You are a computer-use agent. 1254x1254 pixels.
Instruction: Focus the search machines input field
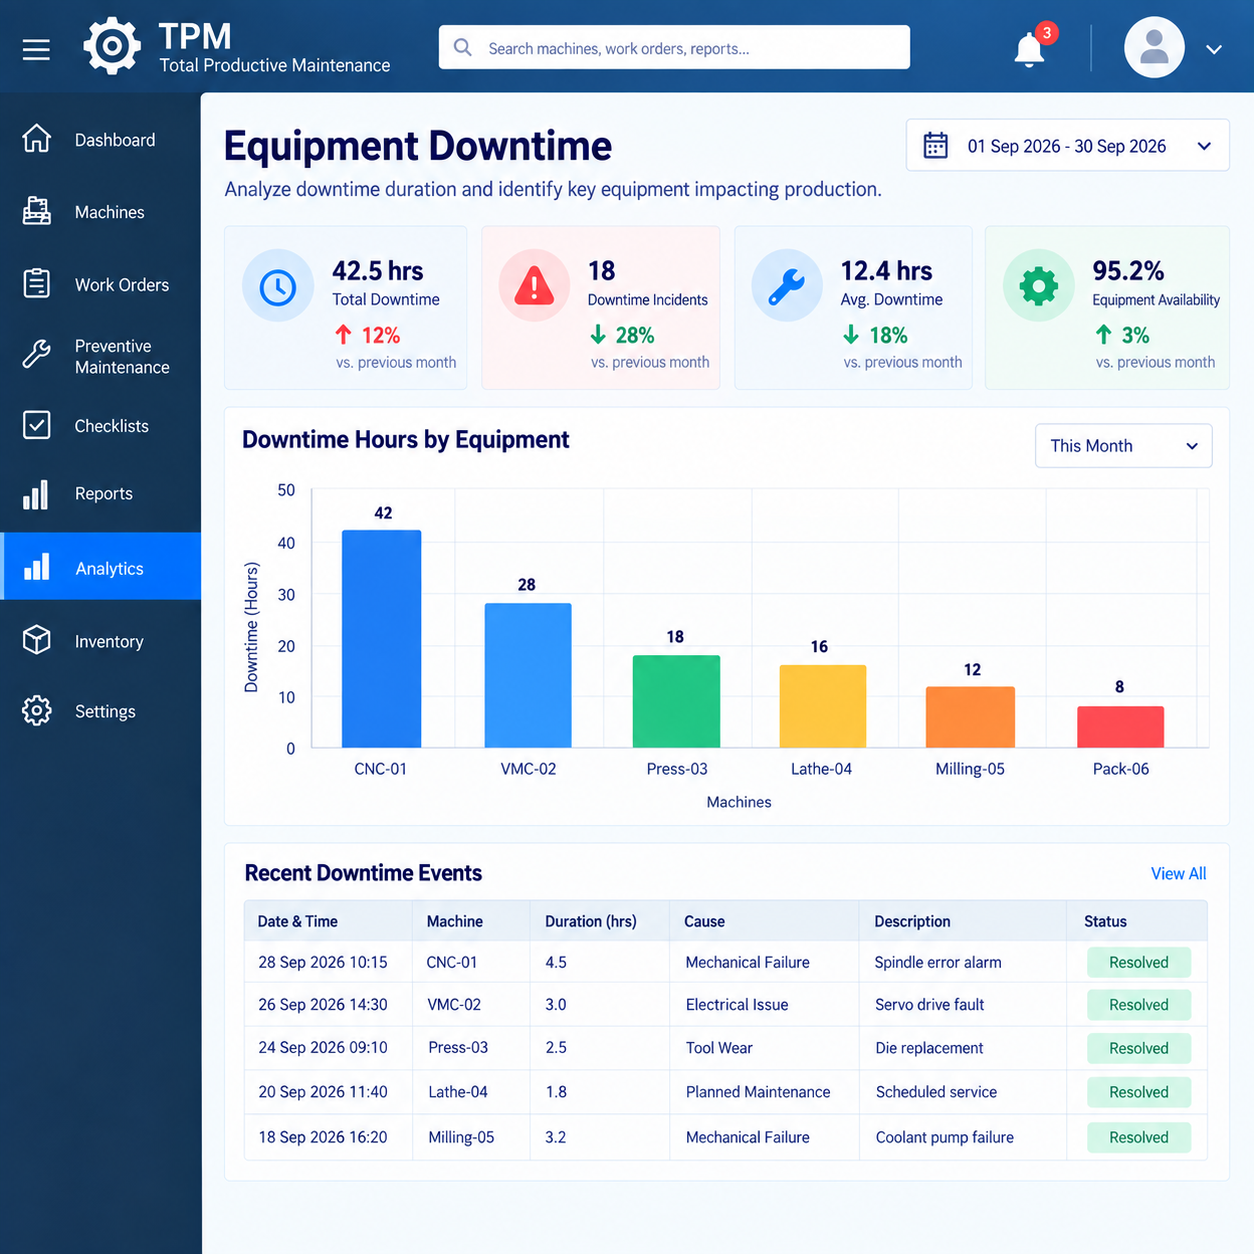674,48
